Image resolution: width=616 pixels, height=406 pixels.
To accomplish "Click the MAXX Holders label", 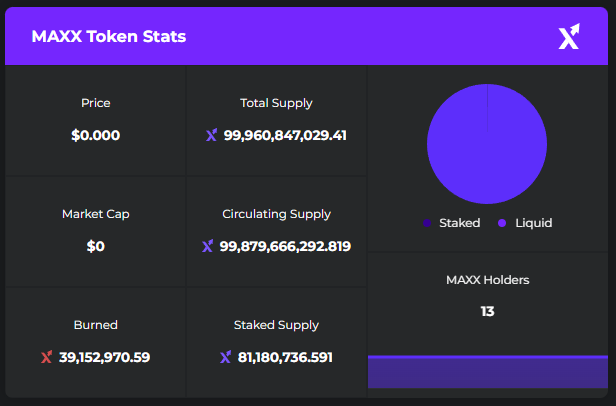I will tap(487, 280).
